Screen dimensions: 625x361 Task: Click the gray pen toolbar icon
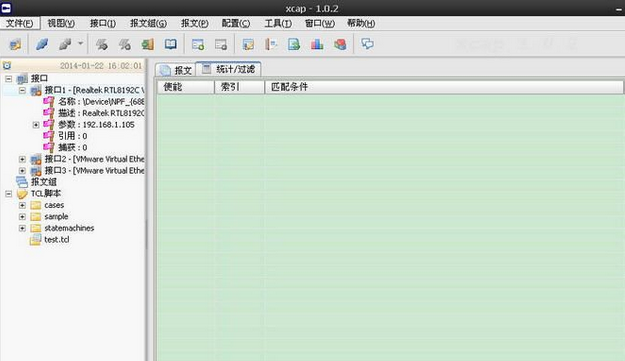click(65, 44)
